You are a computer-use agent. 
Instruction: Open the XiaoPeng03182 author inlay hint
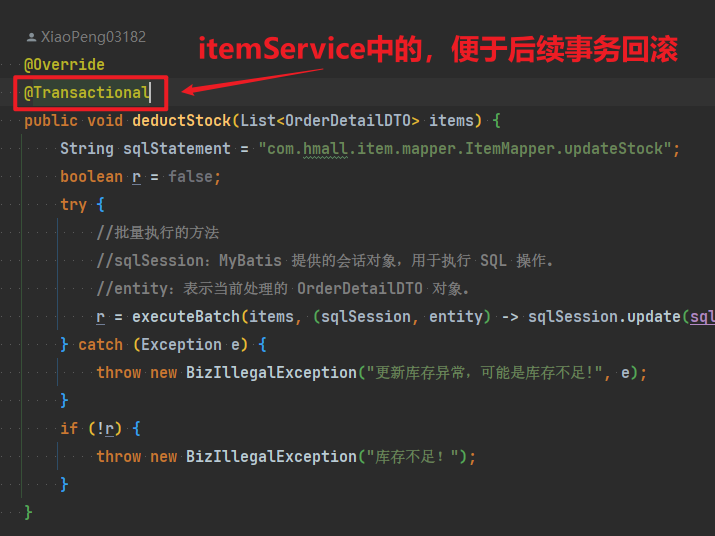(x=93, y=37)
